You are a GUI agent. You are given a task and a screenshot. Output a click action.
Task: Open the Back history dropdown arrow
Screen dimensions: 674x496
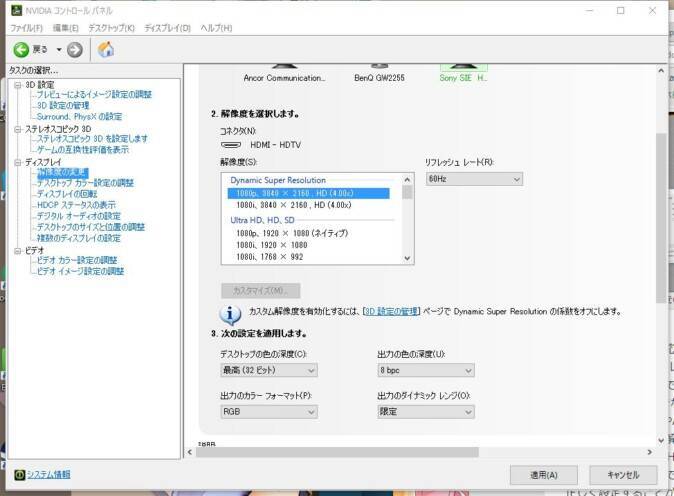pyautogui.click(x=59, y=50)
